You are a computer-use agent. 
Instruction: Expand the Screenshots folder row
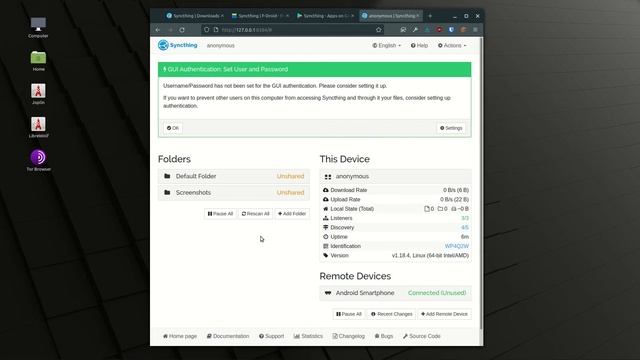click(233, 193)
